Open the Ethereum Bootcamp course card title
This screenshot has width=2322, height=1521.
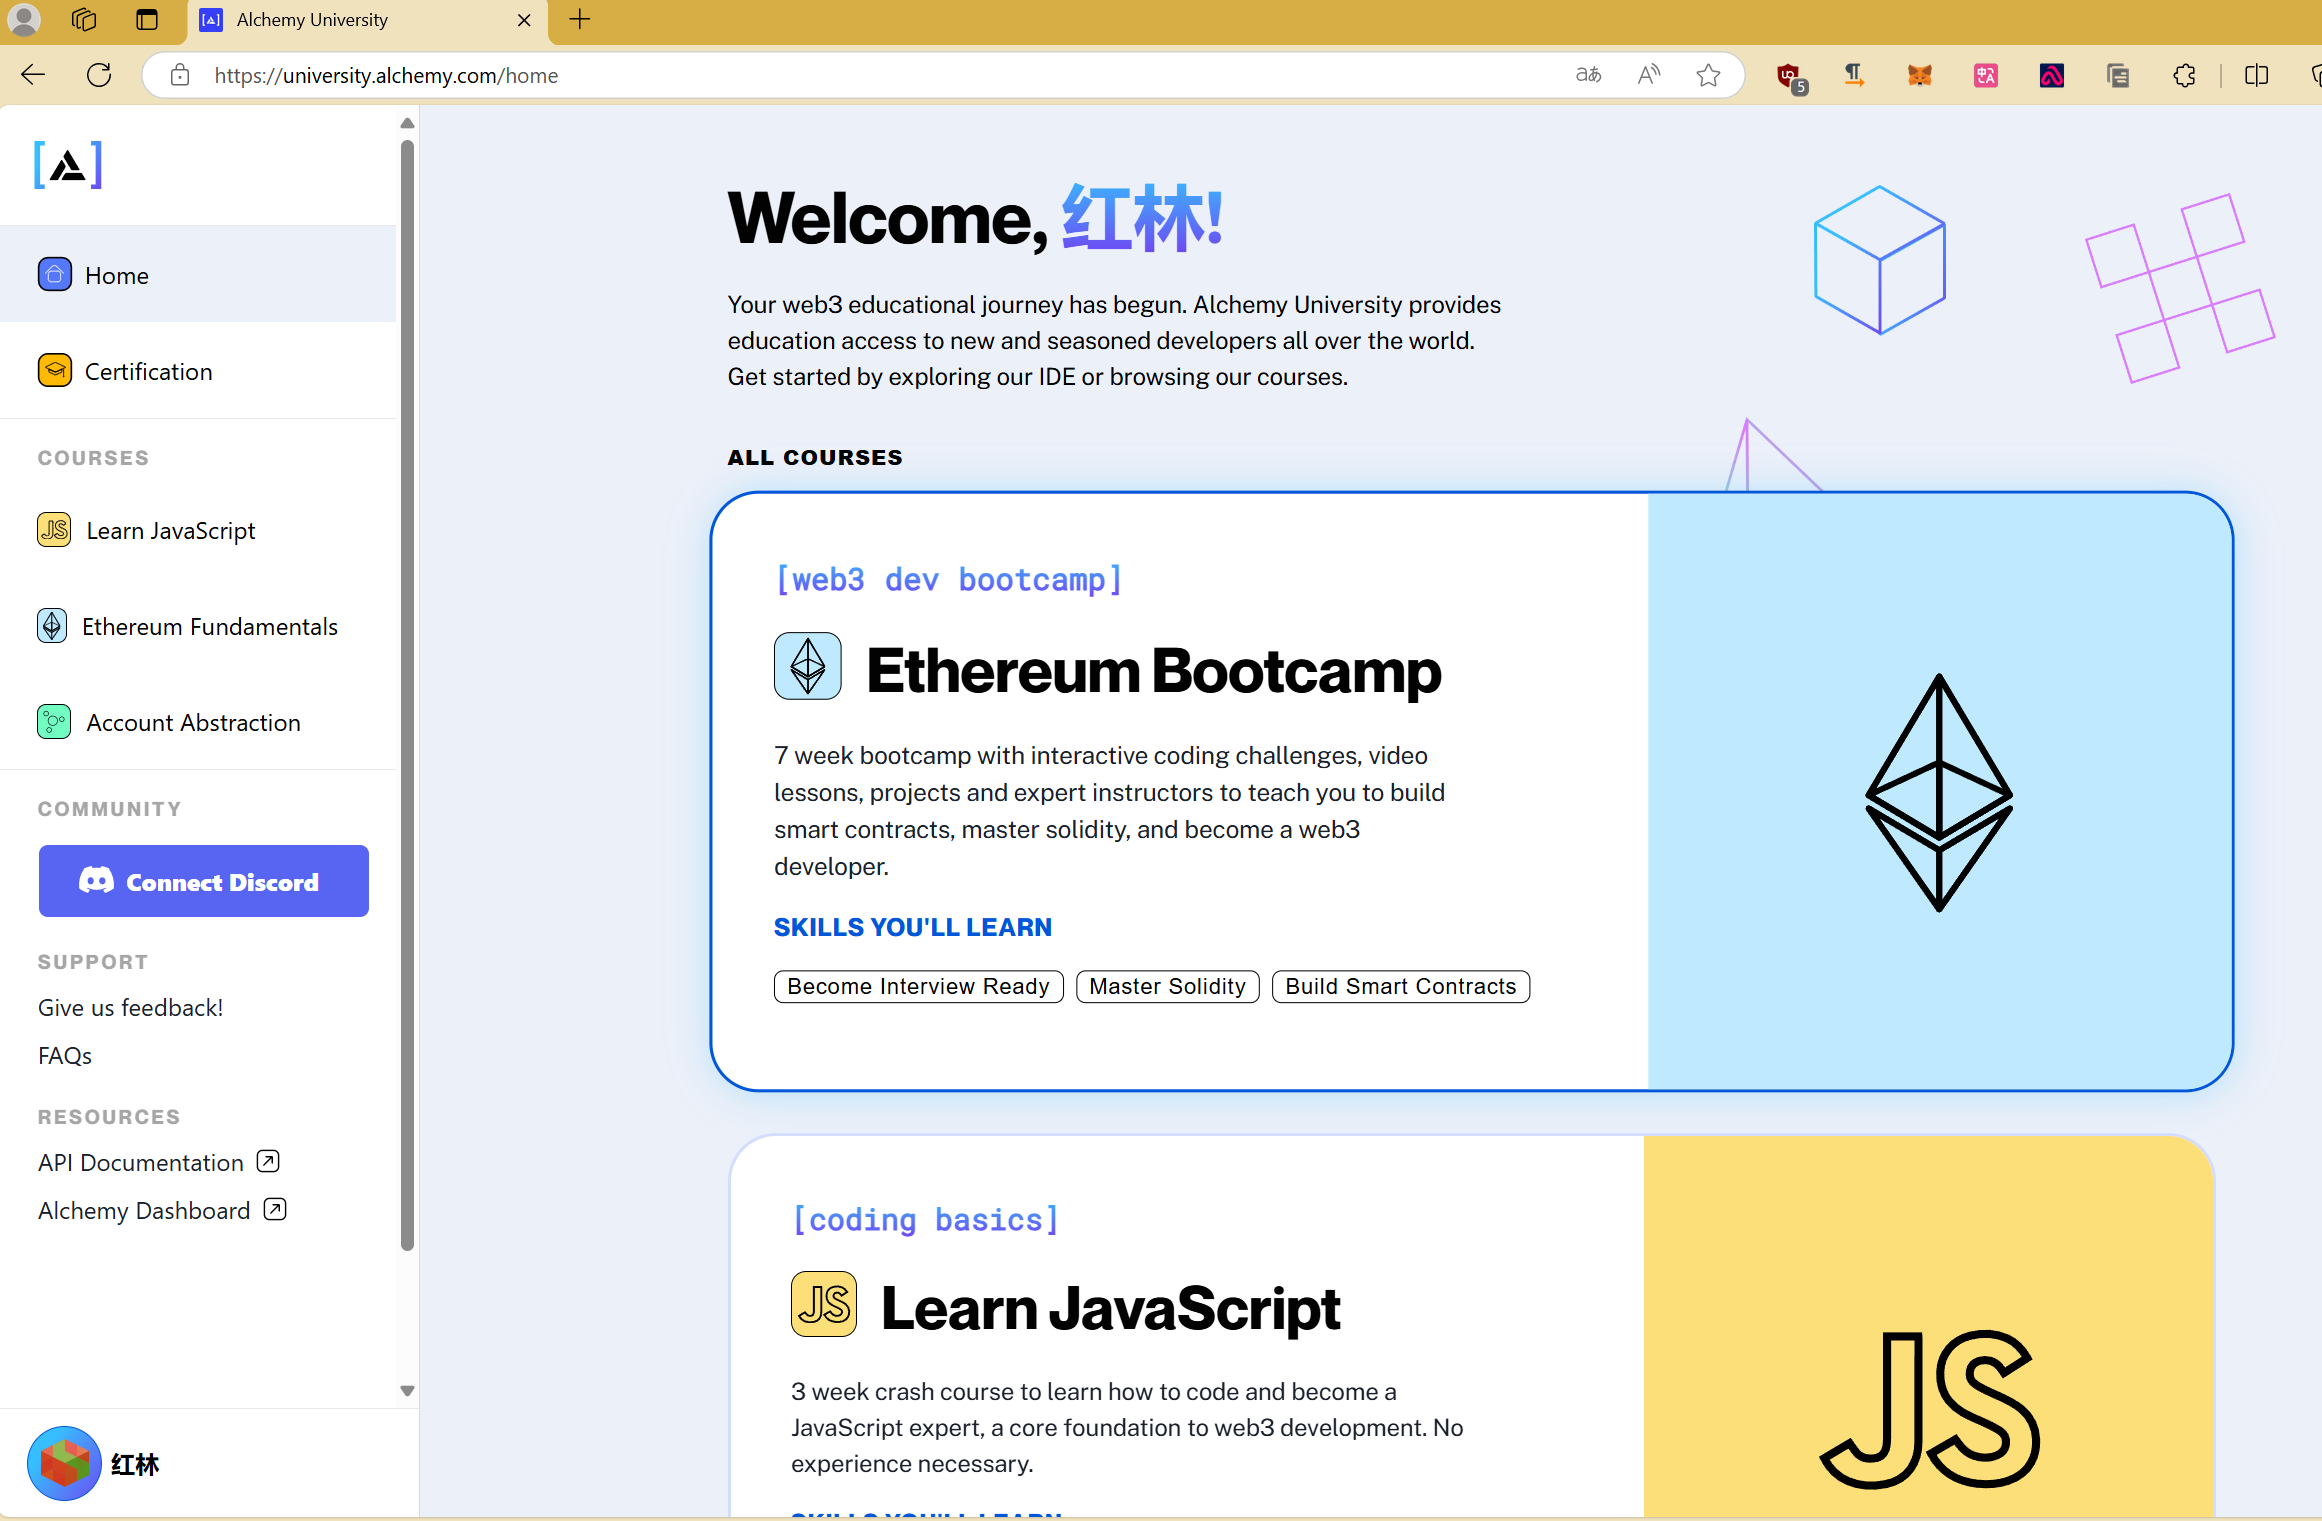1153,671
